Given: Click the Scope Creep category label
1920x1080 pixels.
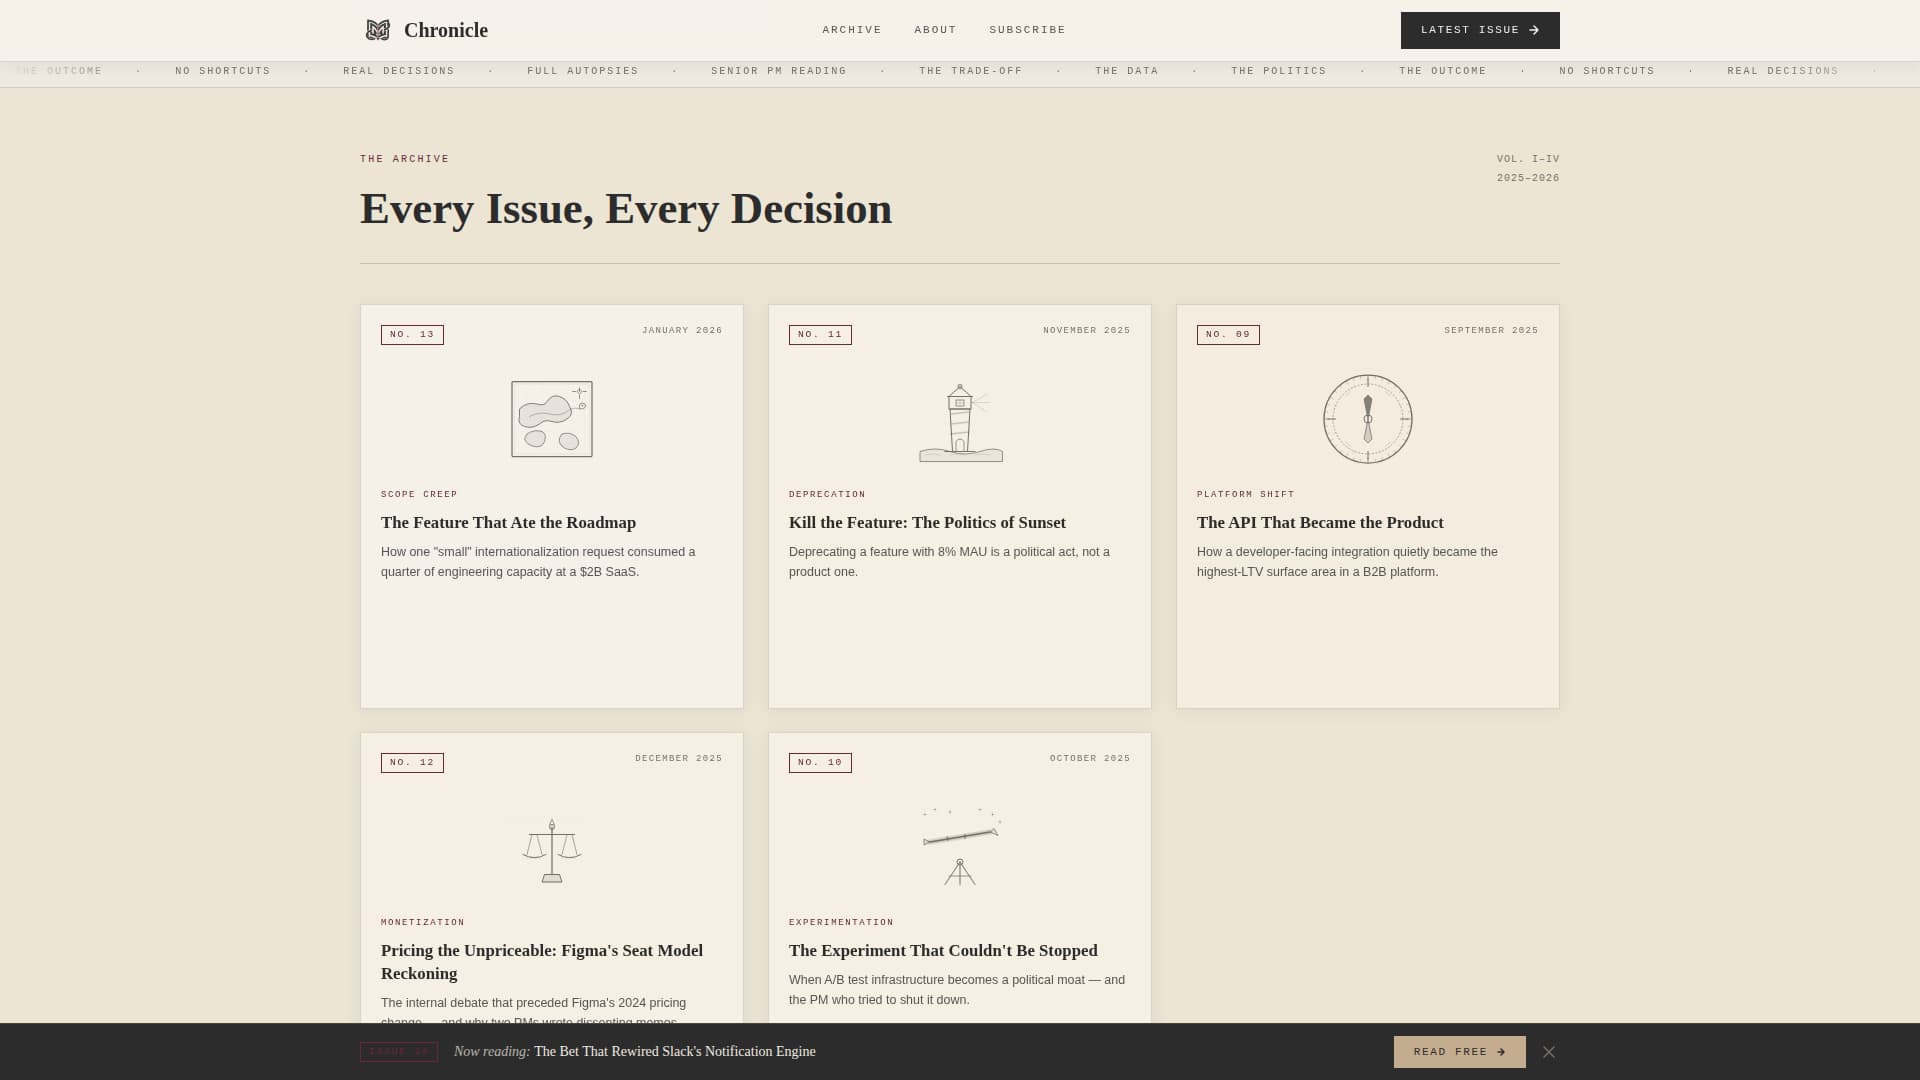Looking at the screenshot, I should point(419,495).
